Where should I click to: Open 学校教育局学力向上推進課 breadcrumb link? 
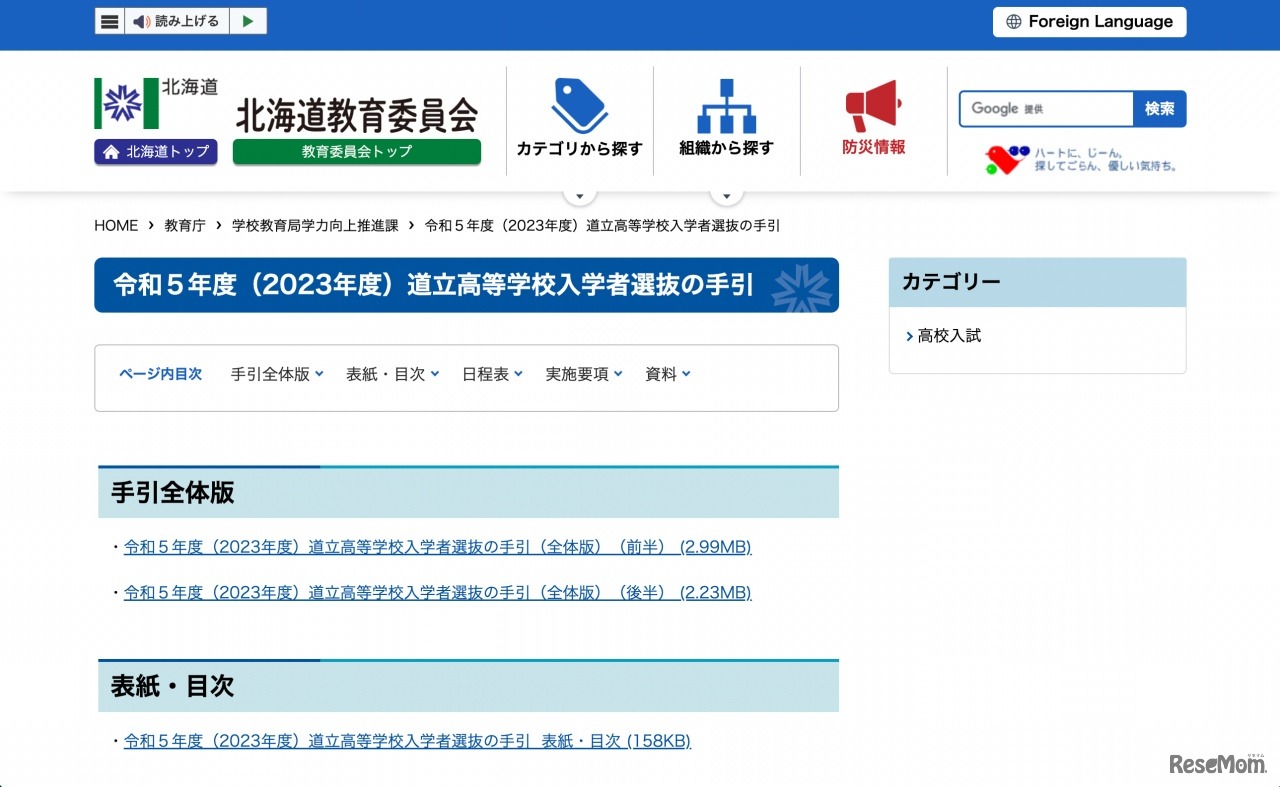315,226
